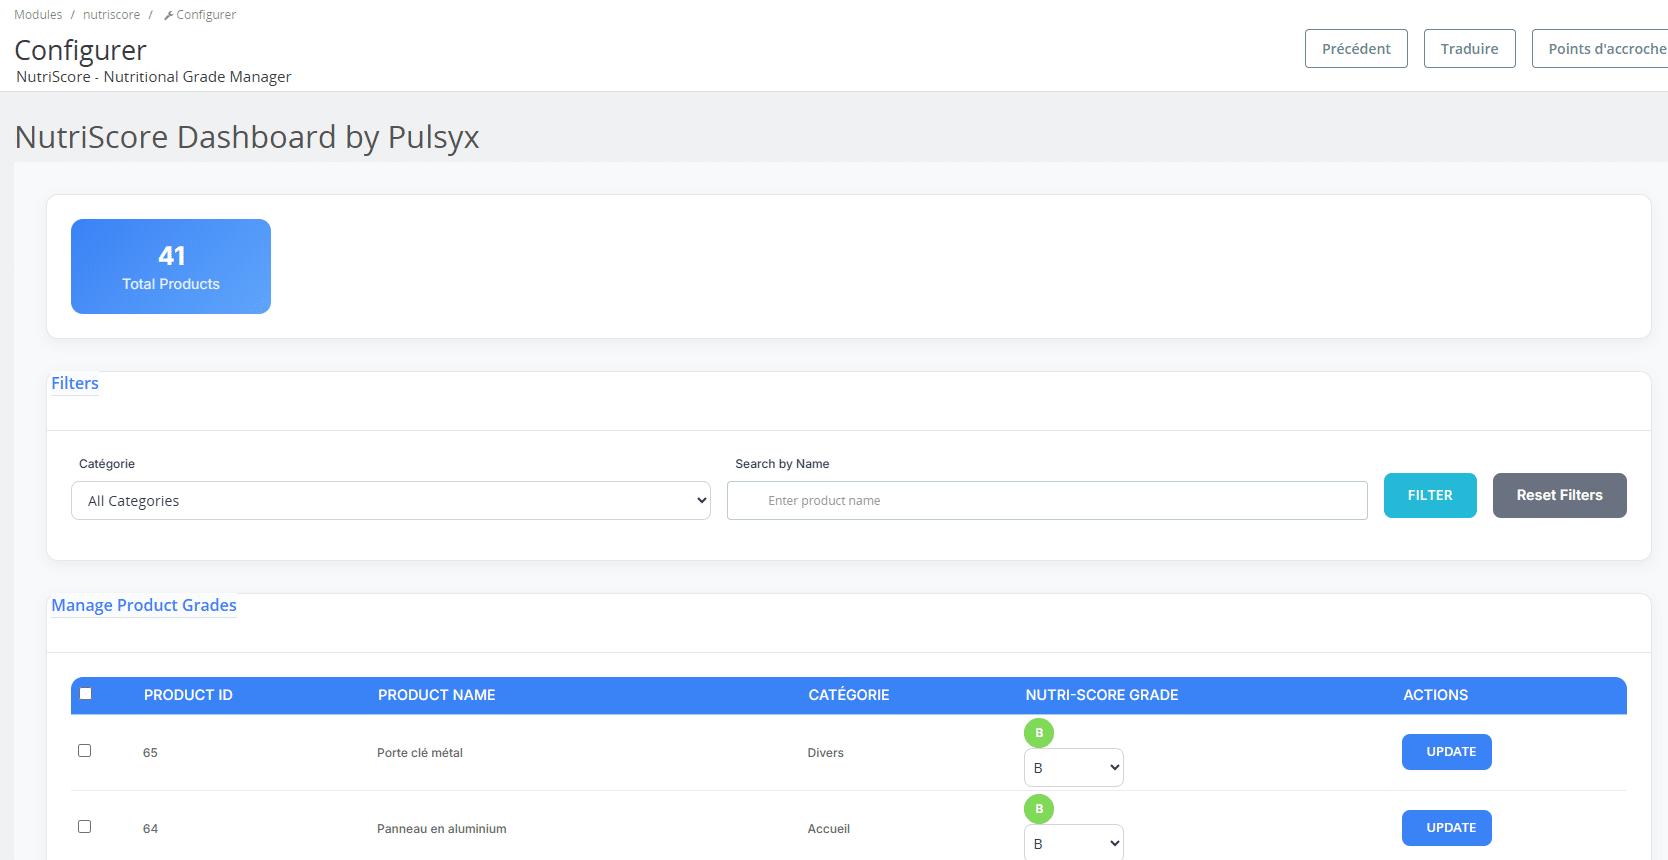Focus the Enter product name search field
The width and height of the screenshot is (1668, 860).
(1047, 501)
